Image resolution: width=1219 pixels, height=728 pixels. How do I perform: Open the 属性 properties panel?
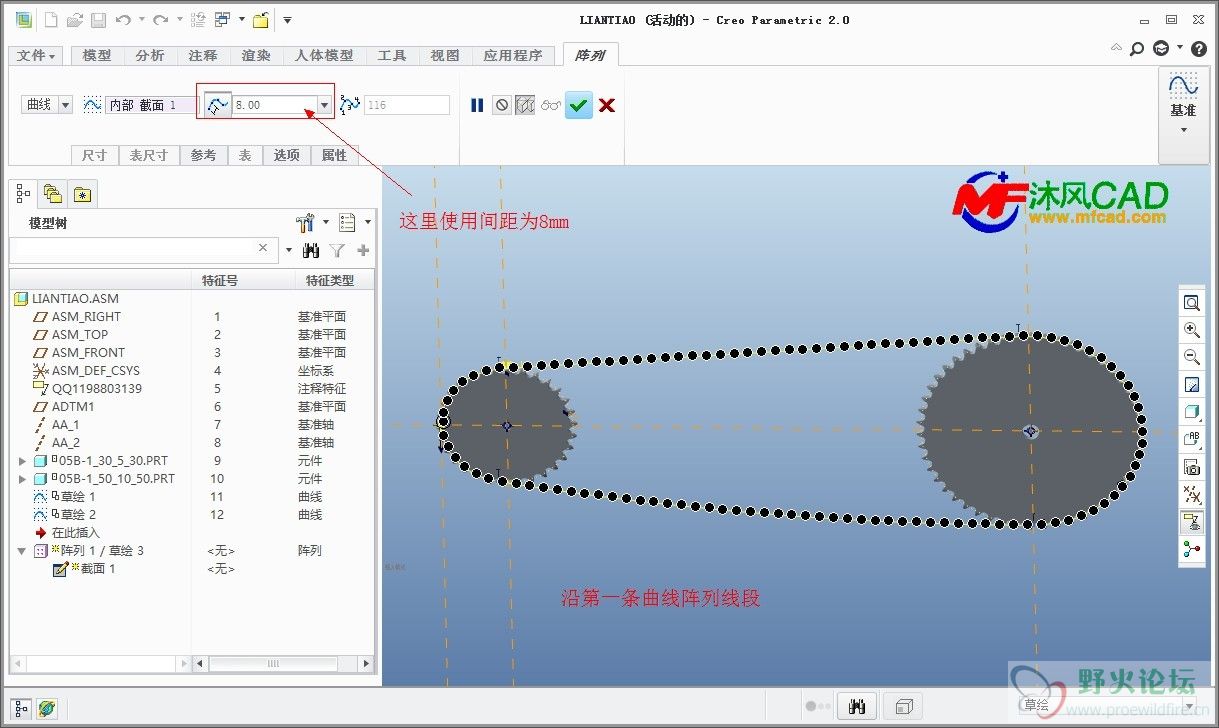pos(334,155)
